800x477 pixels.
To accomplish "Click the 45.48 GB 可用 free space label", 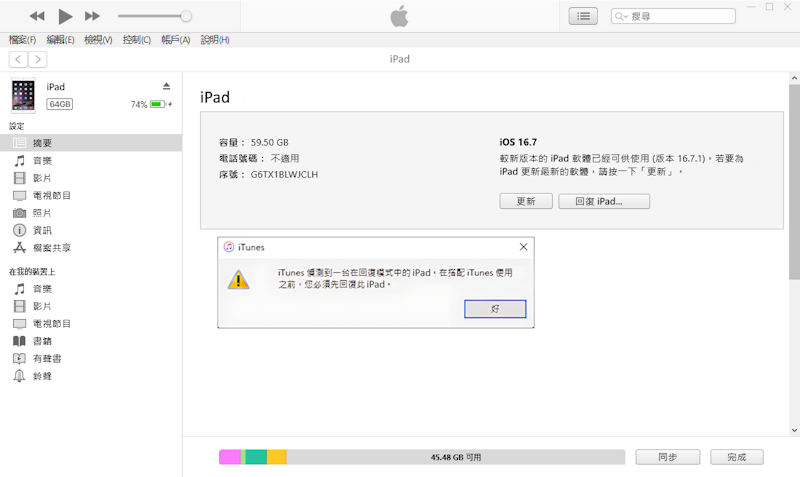I will (456, 457).
